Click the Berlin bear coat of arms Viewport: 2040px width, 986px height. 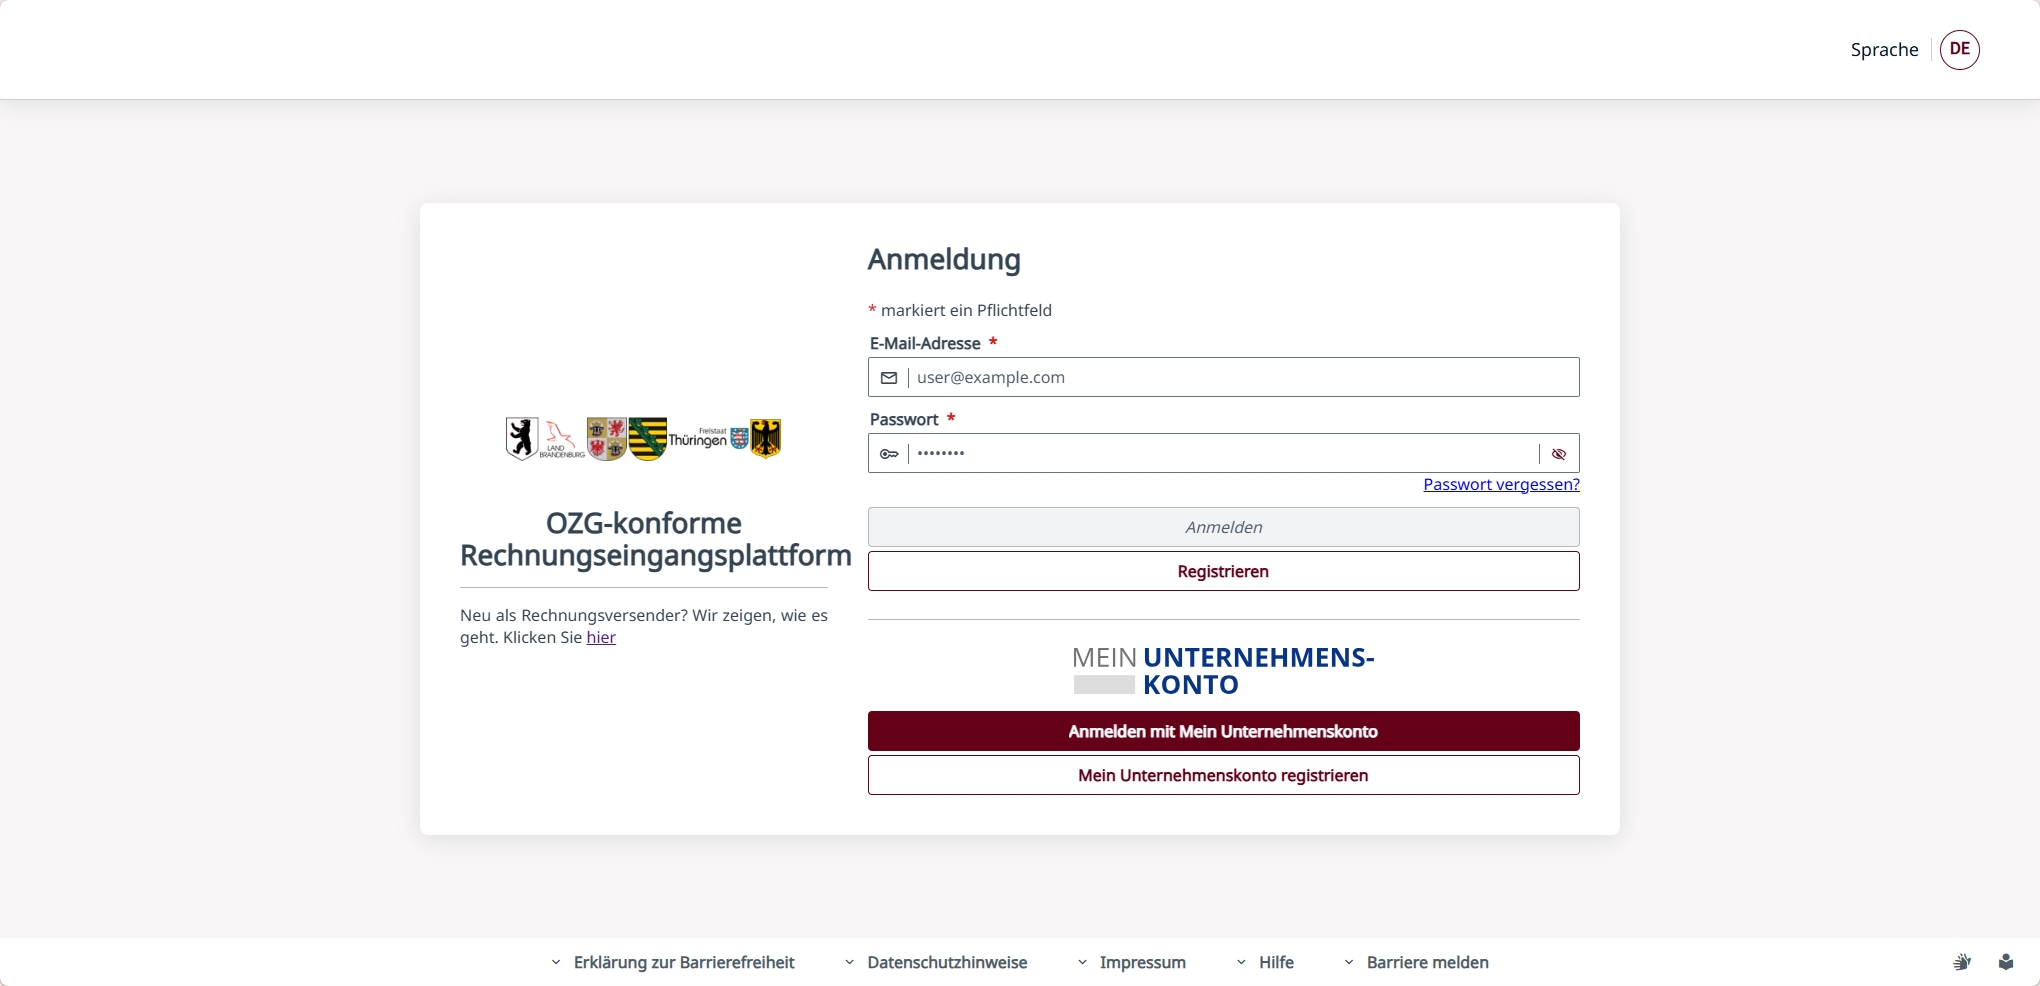[x=521, y=438]
